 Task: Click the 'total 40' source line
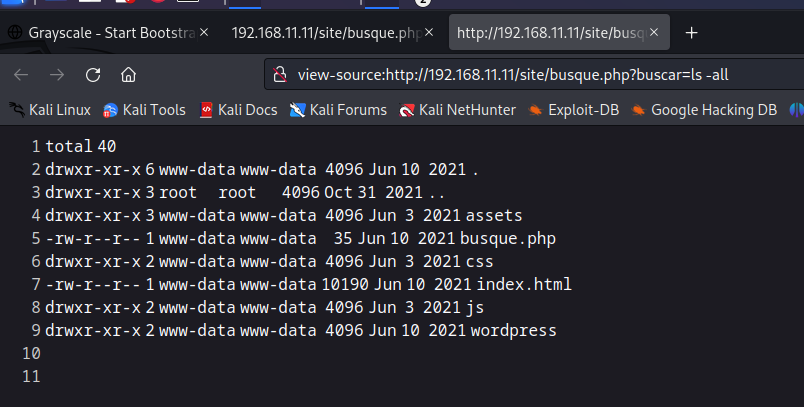click(x=81, y=147)
